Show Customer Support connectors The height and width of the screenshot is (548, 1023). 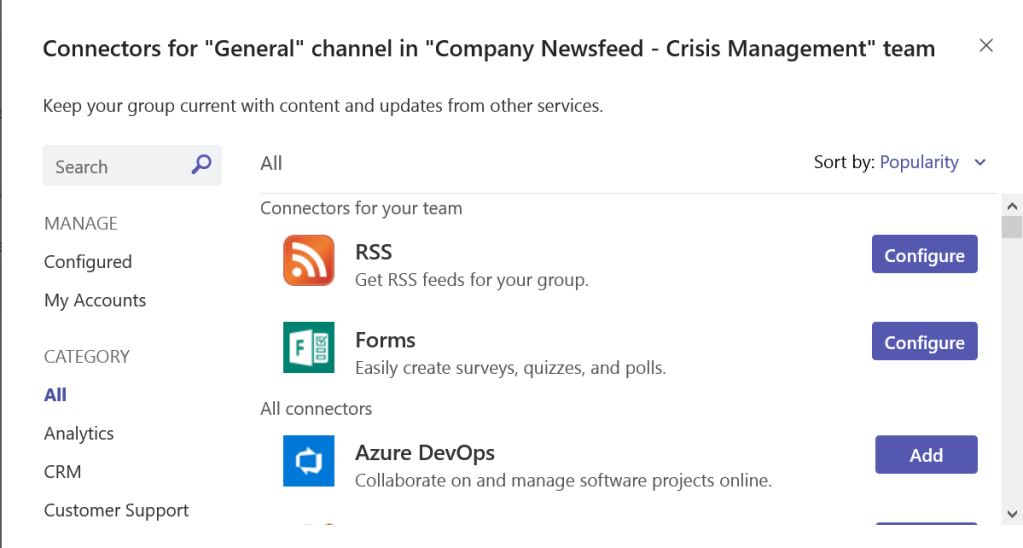coord(116,510)
